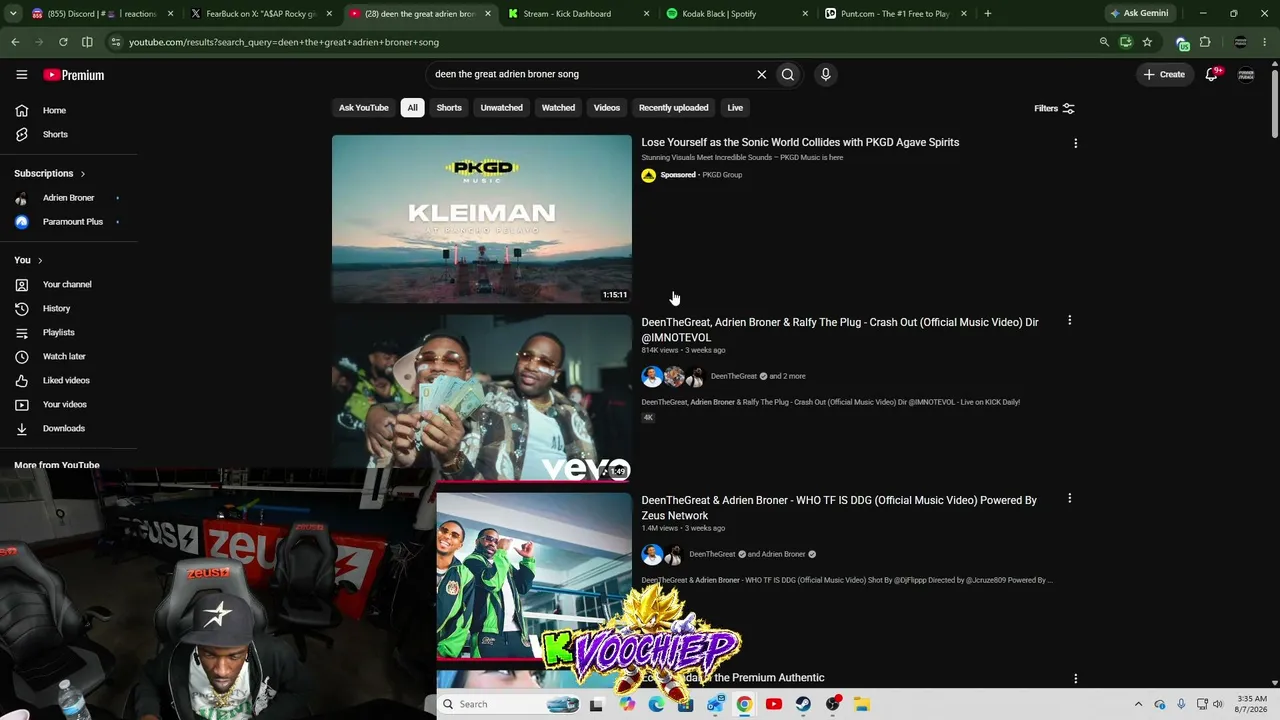Open Steam from the taskbar

point(803,704)
